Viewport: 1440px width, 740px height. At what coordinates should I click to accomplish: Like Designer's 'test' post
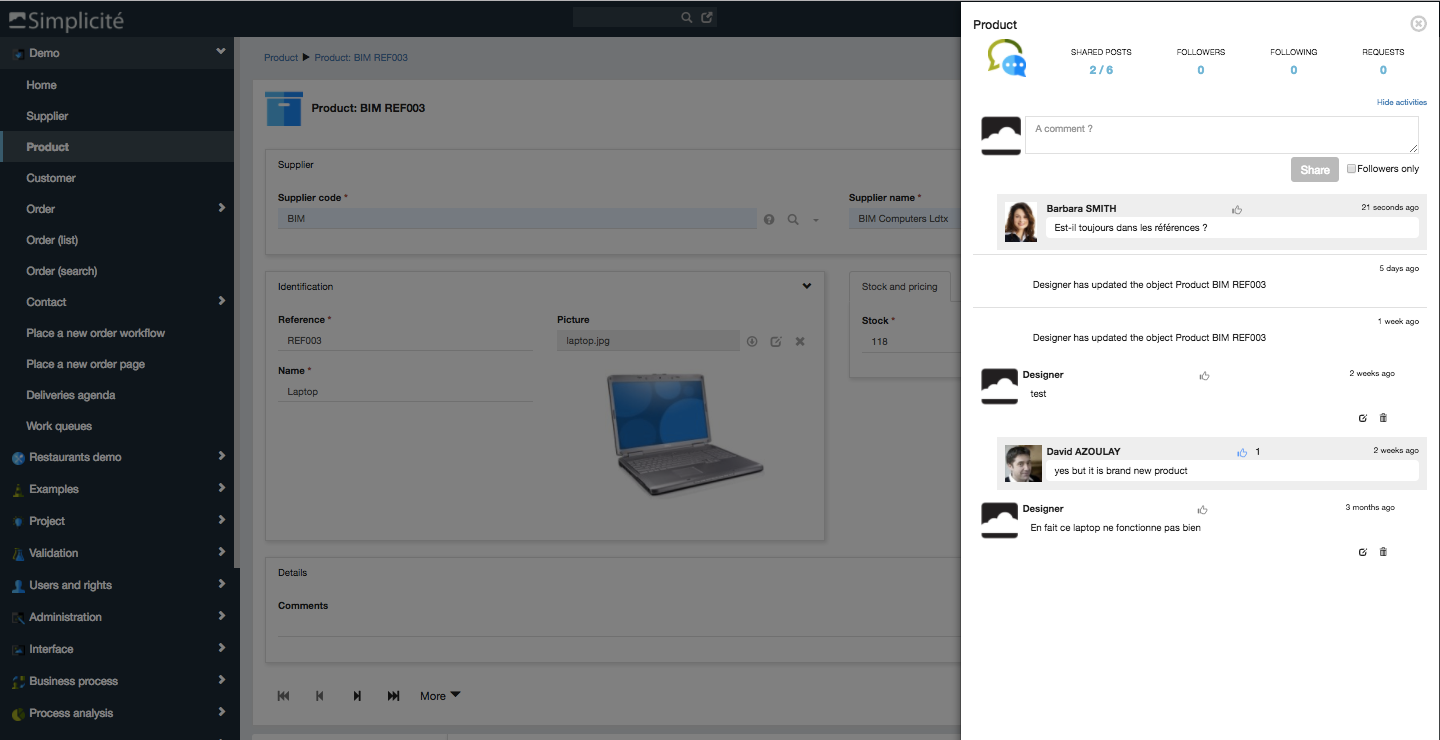(x=1204, y=376)
